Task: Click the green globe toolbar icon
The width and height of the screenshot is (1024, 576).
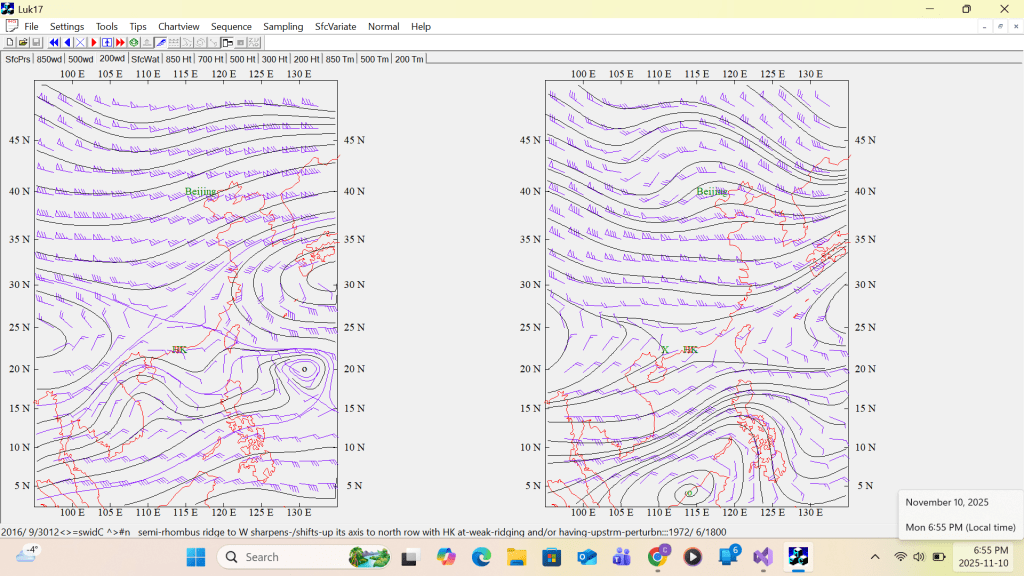Action: pos(133,43)
